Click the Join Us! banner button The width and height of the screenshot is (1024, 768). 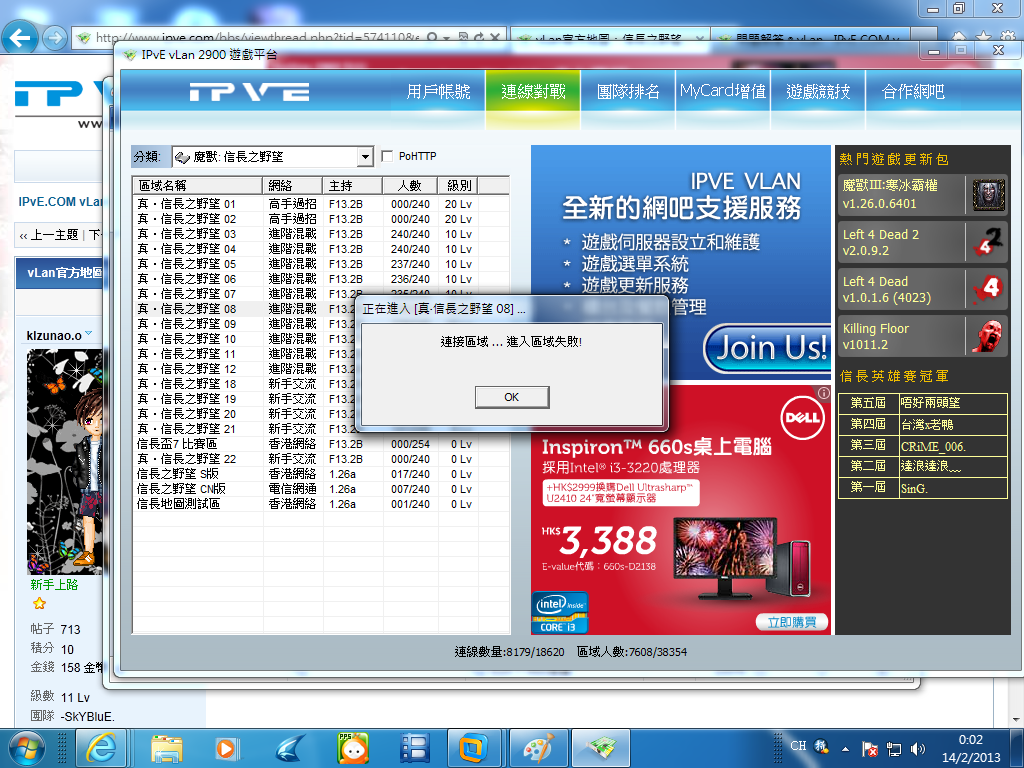point(766,346)
